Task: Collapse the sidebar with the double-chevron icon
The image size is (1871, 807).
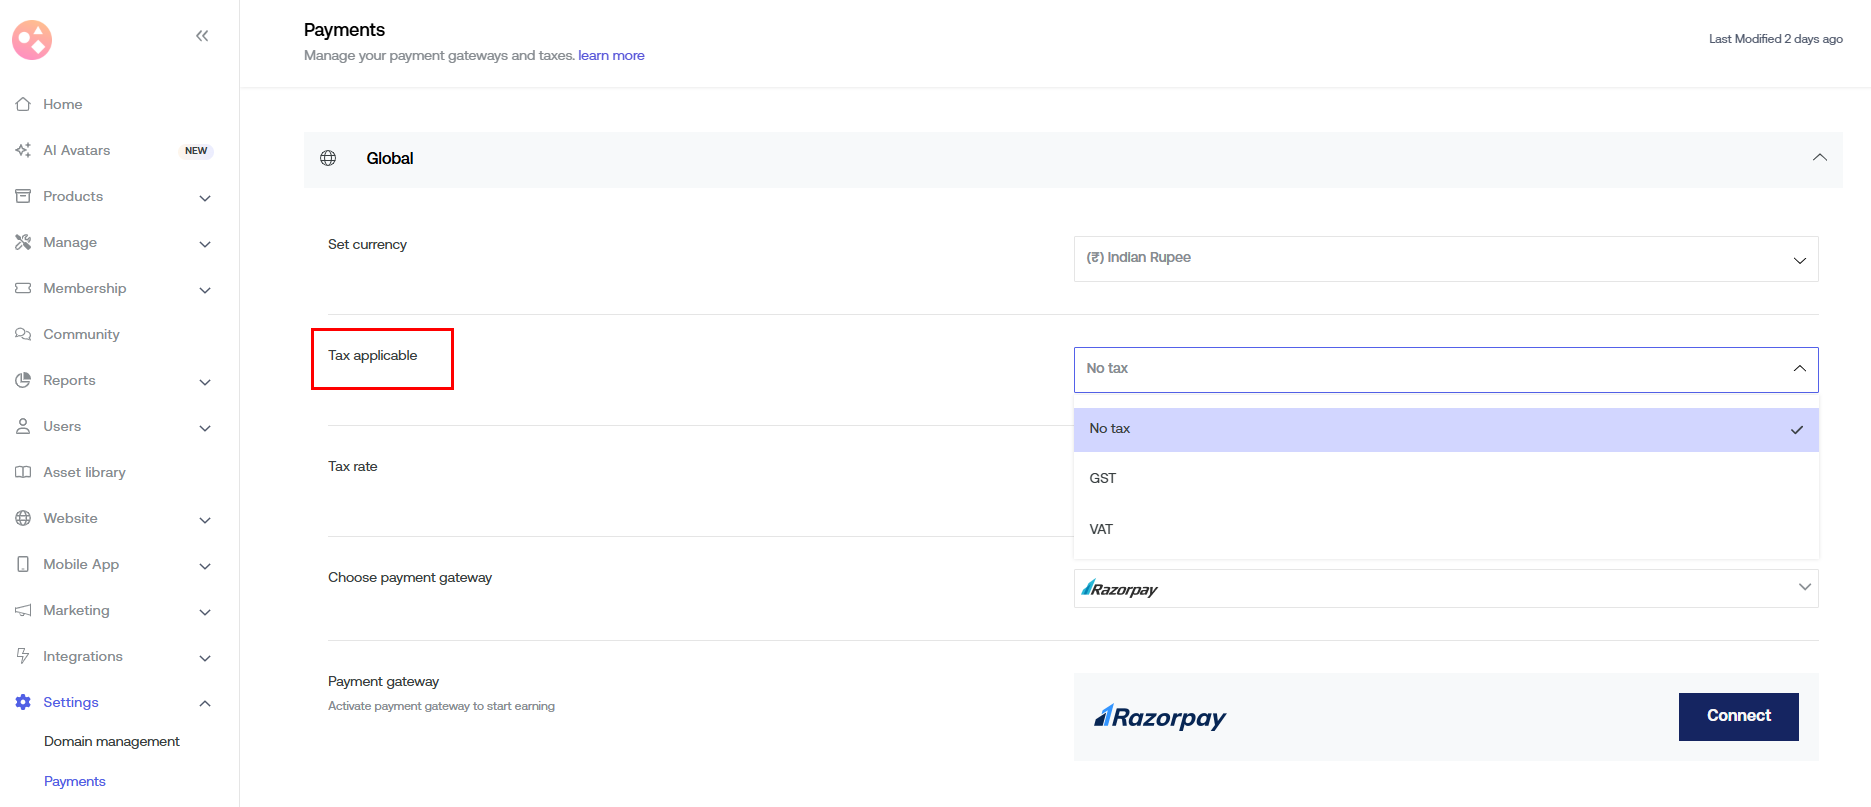Action: [202, 36]
